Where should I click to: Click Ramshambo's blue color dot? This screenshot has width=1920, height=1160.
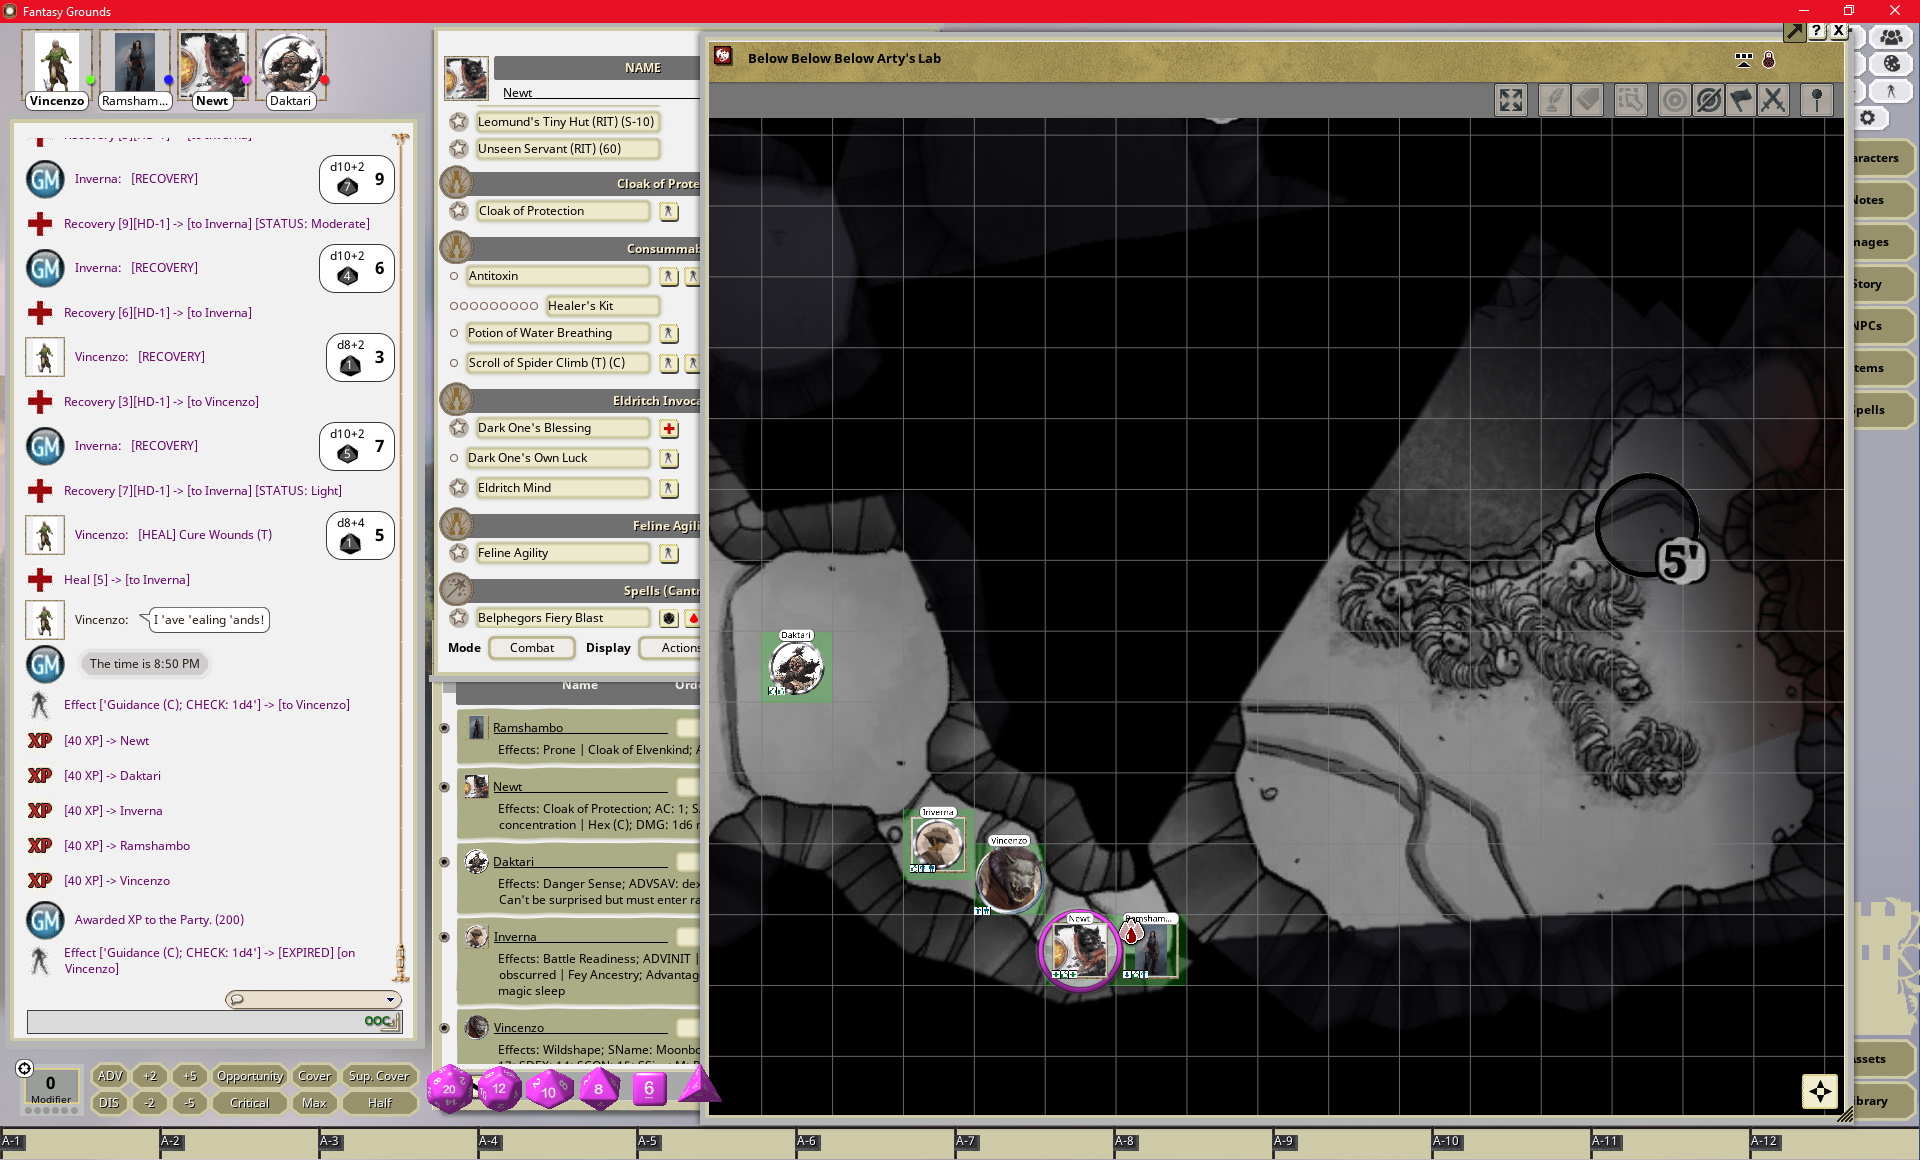click(x=168, y=79)
